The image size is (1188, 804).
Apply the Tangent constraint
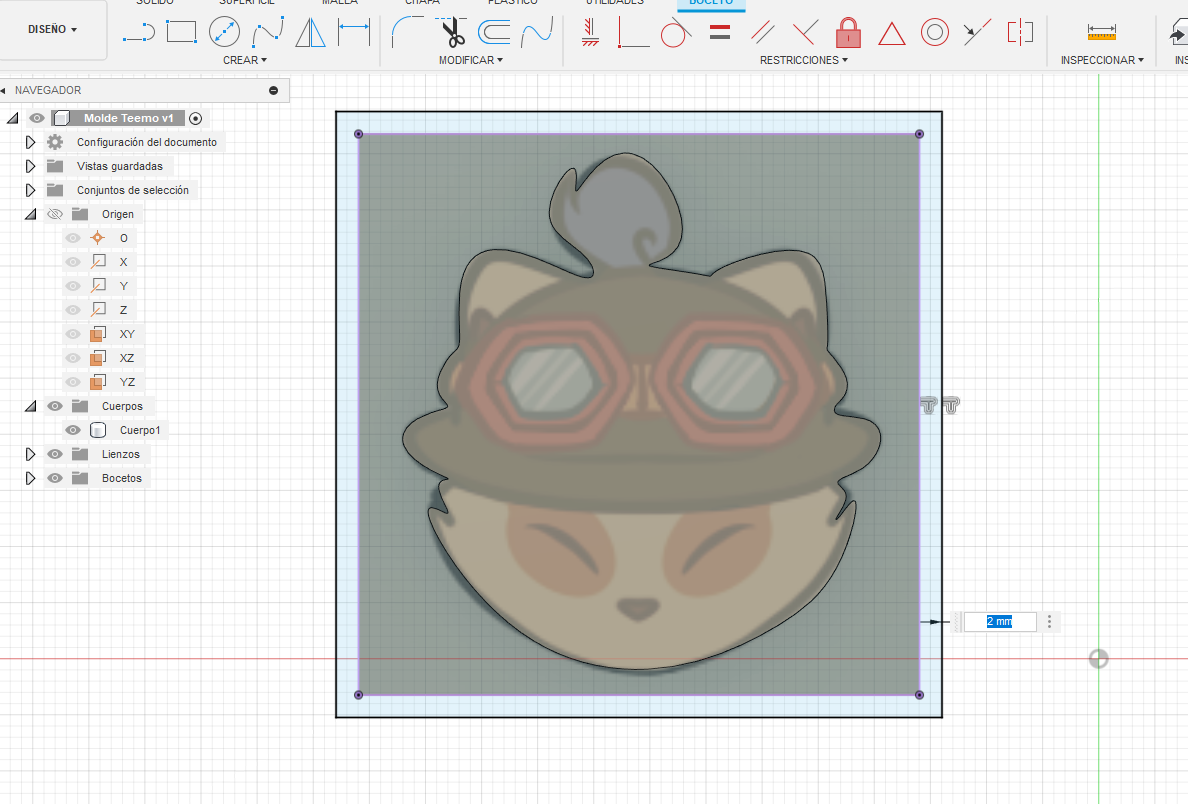[676, 33]
